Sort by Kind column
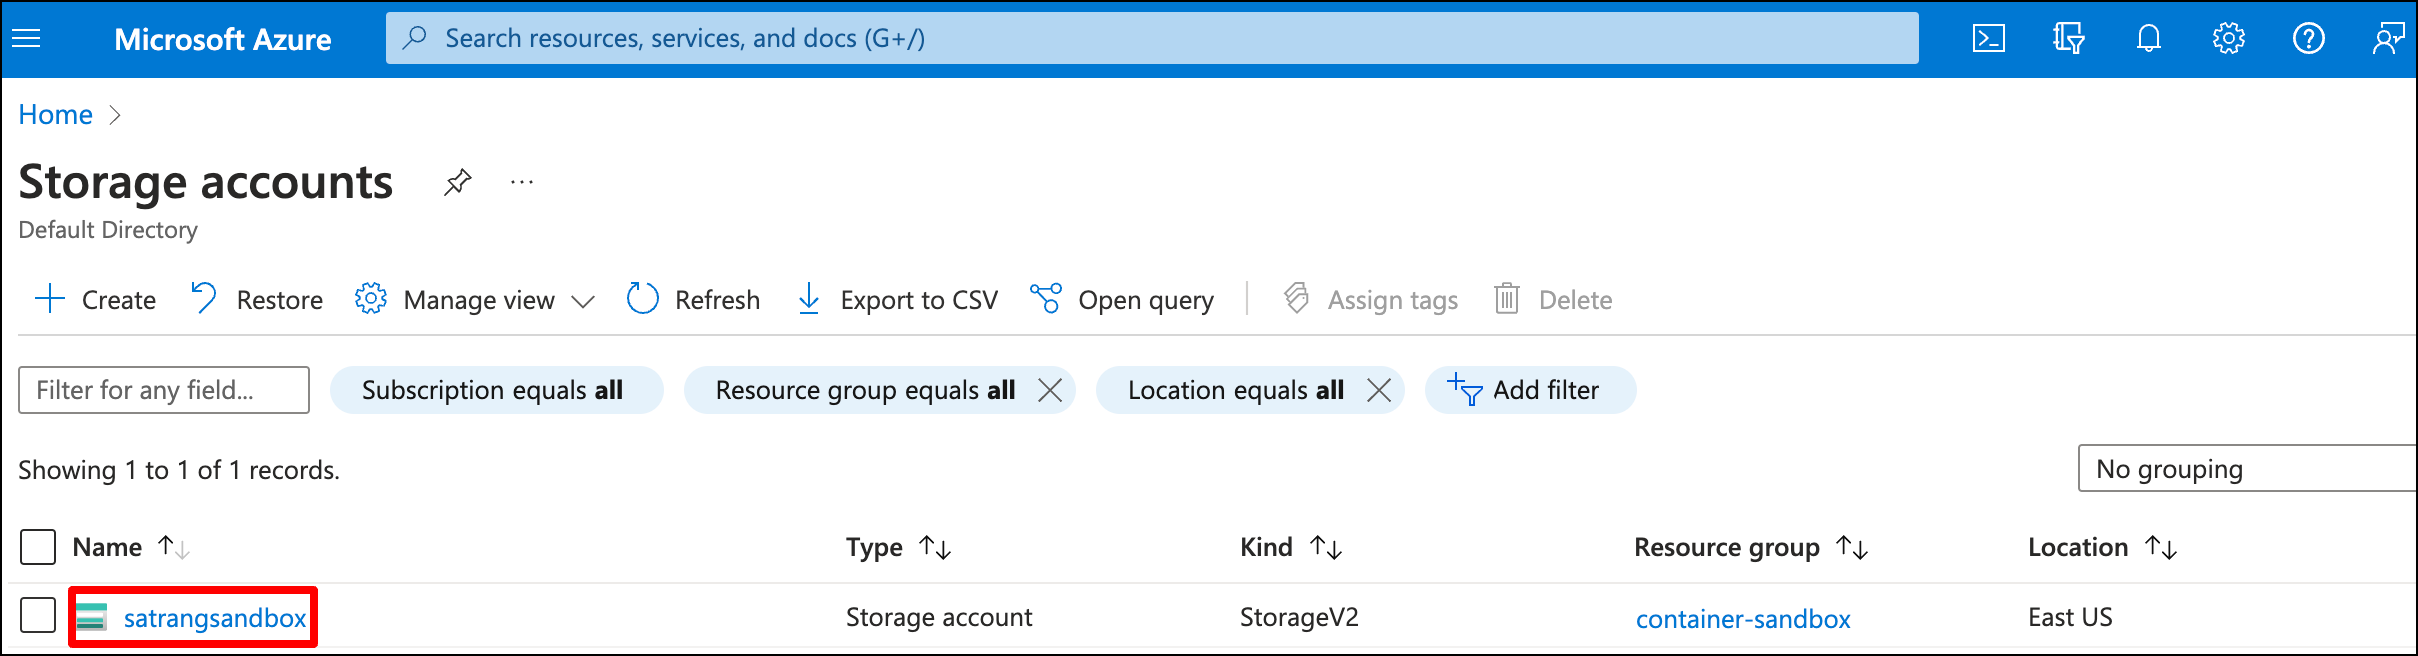The image size is (2418, 656). click(x=1291, y=547)
